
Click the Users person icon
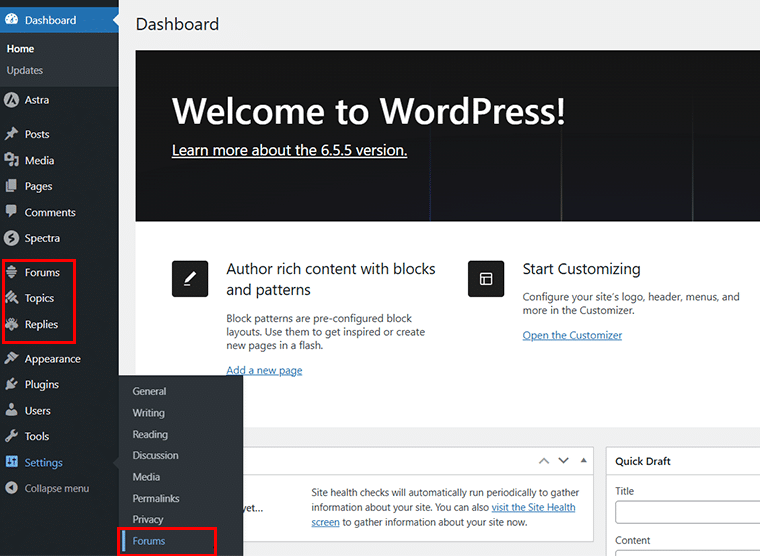tap(12, 410)
